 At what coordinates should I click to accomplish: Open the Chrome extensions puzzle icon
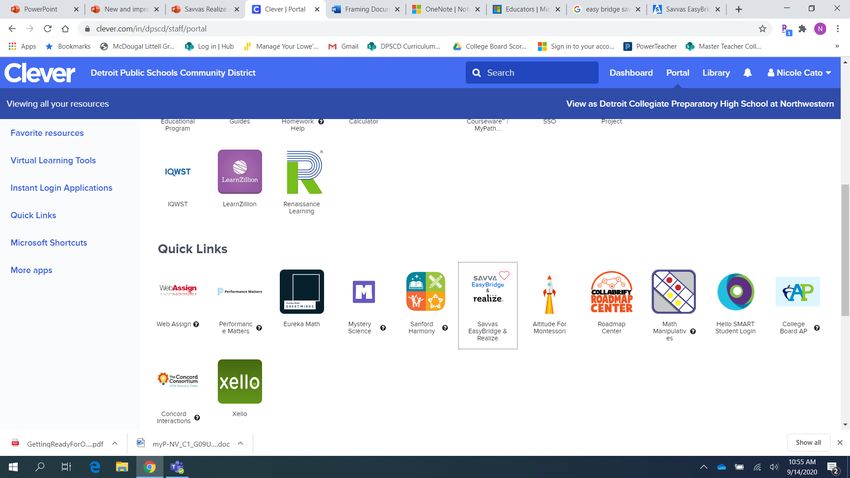tap(803, 29)
